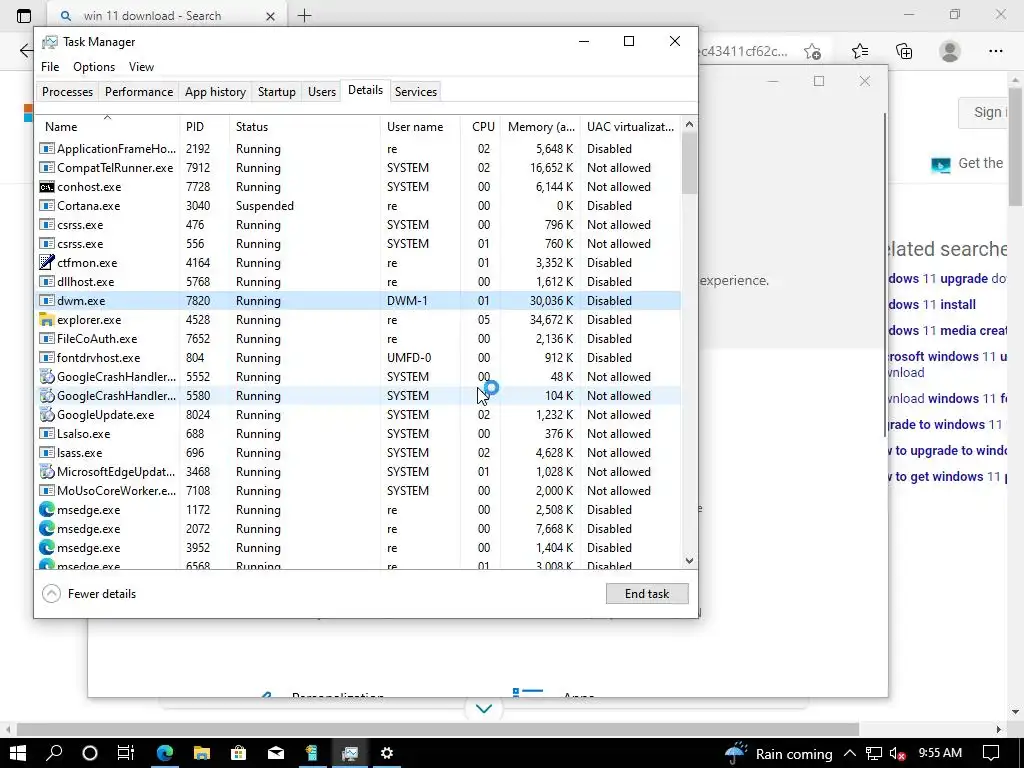
Task: Sort by the PID column header
Action: (204, 127)
